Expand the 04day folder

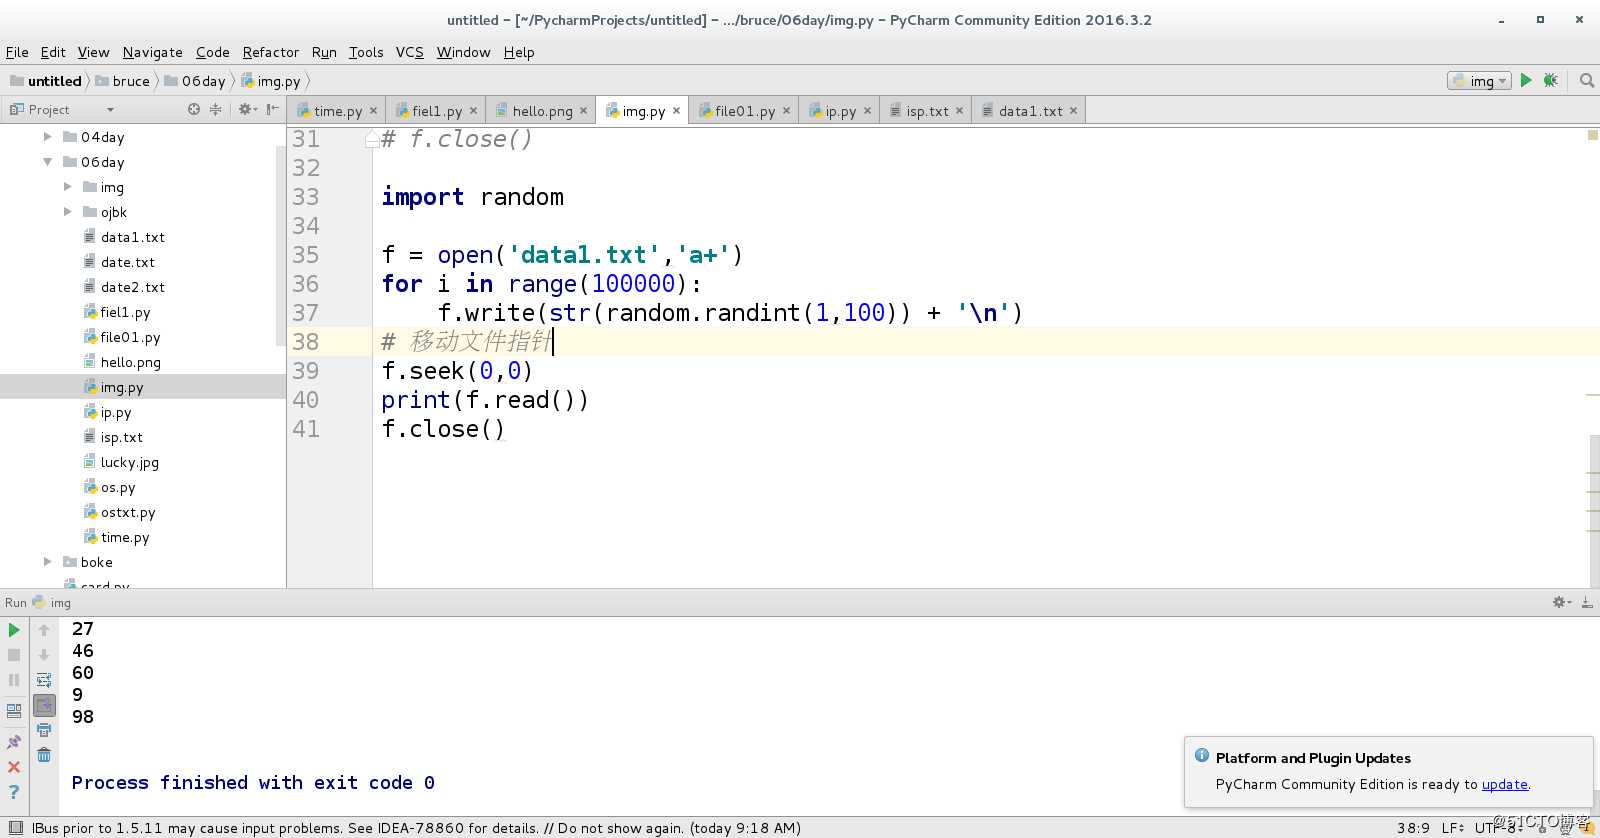(x=47, y=137)
